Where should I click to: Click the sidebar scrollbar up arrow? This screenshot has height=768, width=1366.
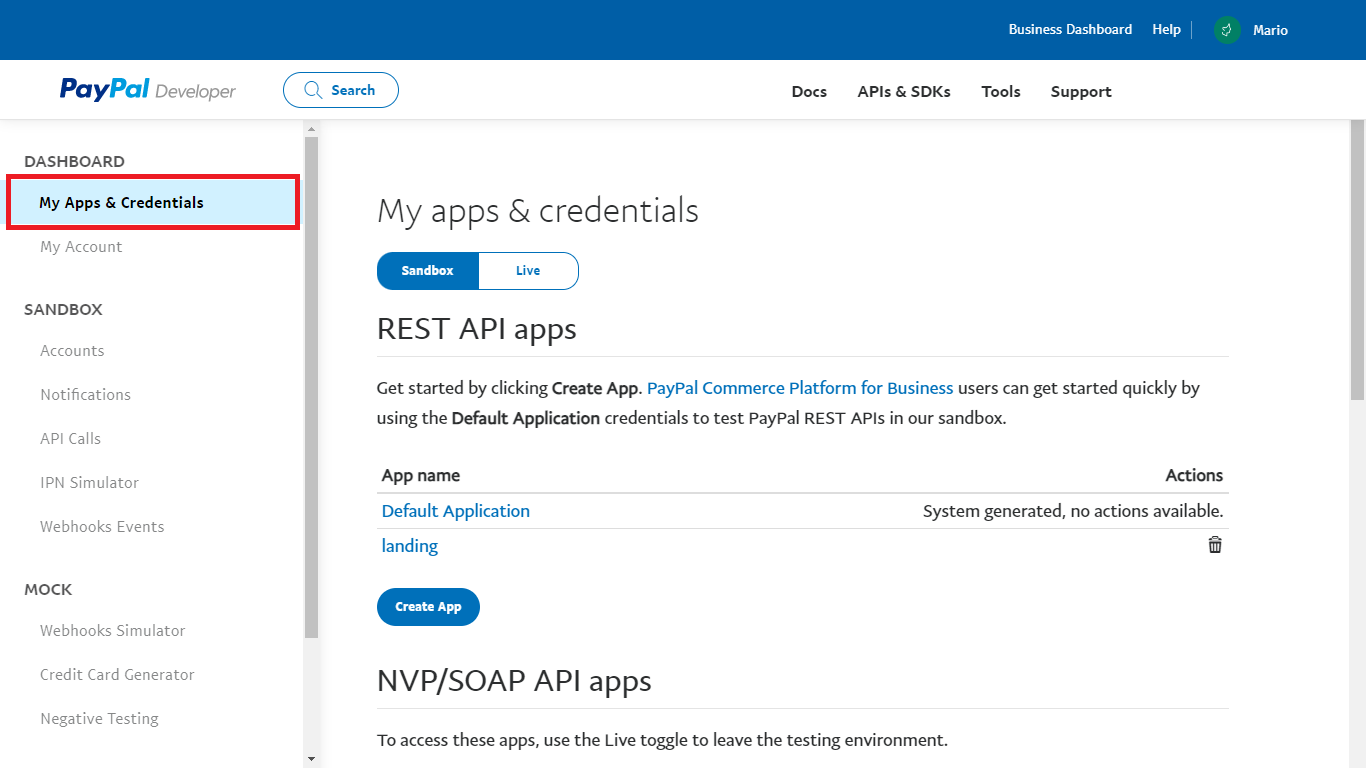311,129
